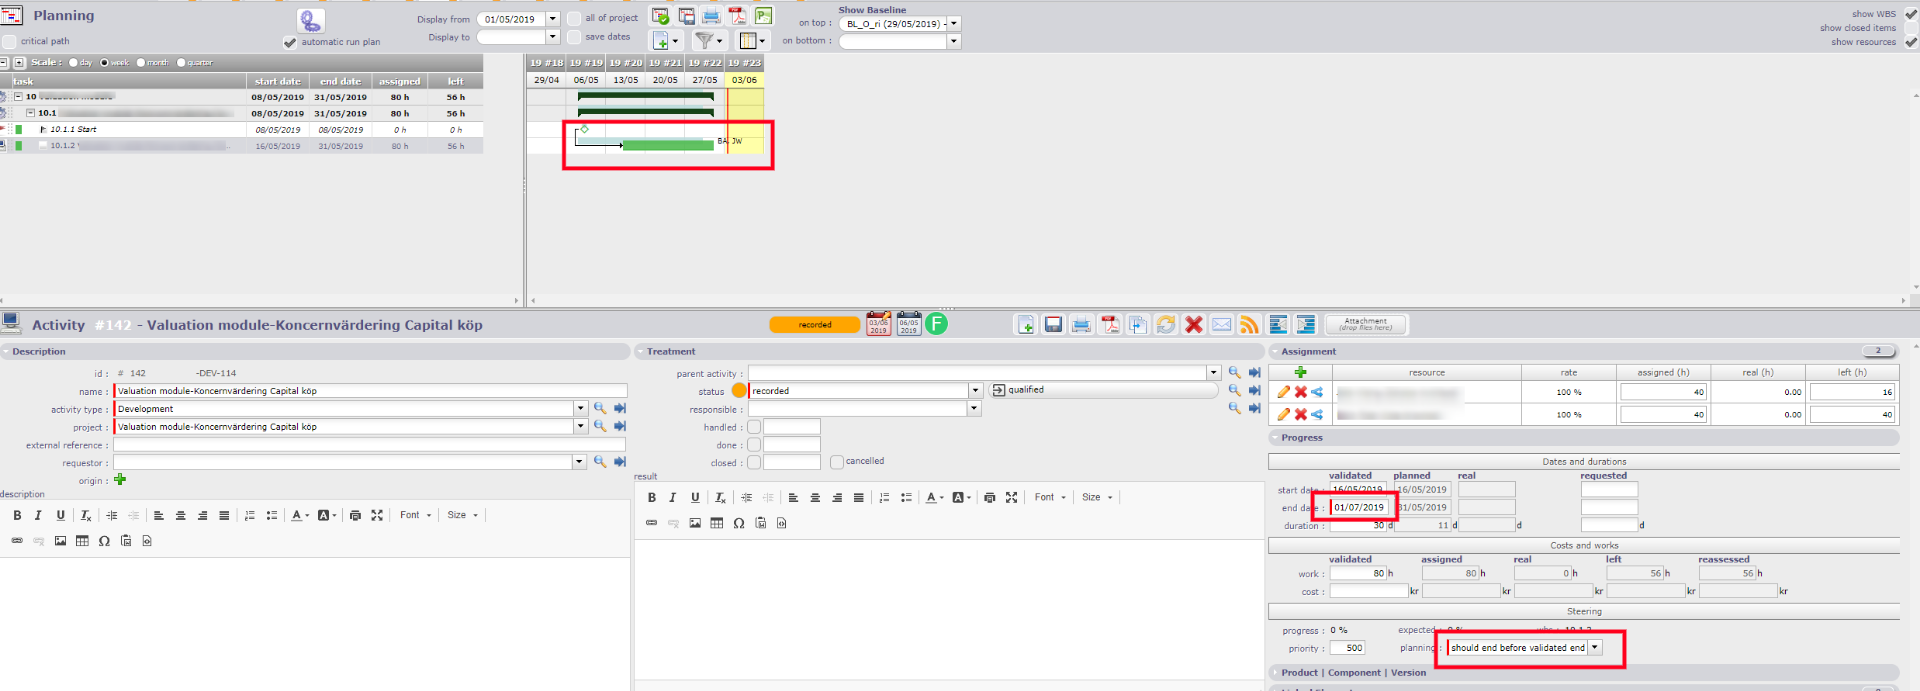Collapse the Treatment section header
The image size is (1920, 691).
pos(641,352)
